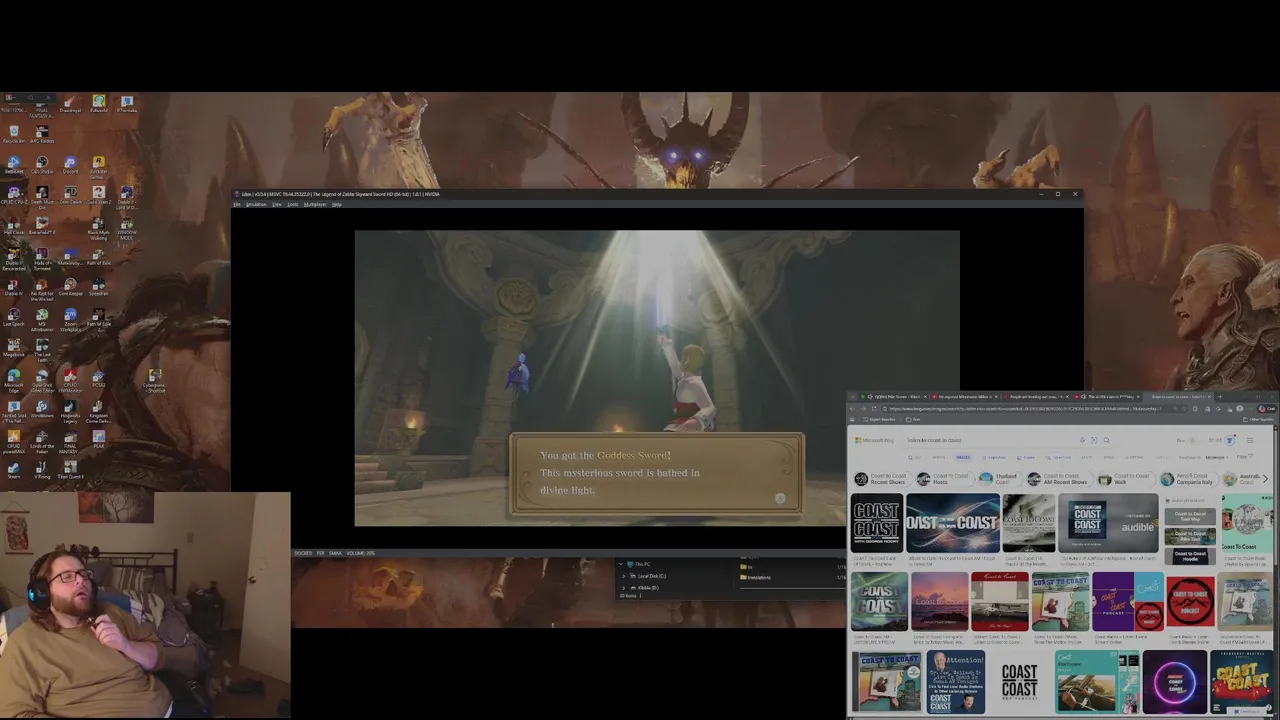This screenshot has width=1280, height=720.
Task: Launch the PCSX2 desktop shortcut
Action: click(x=99, y=379)
